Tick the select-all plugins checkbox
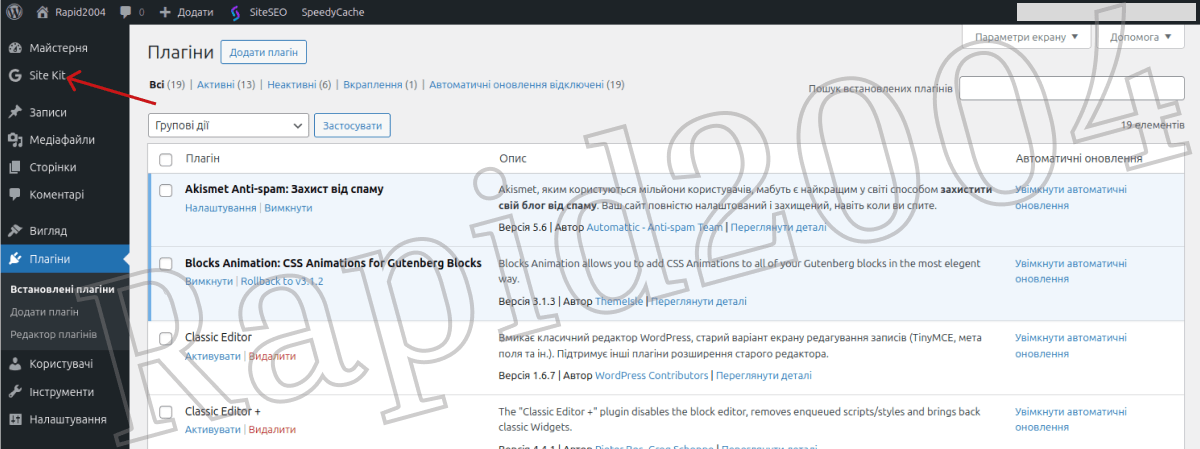 click(166, 159)
